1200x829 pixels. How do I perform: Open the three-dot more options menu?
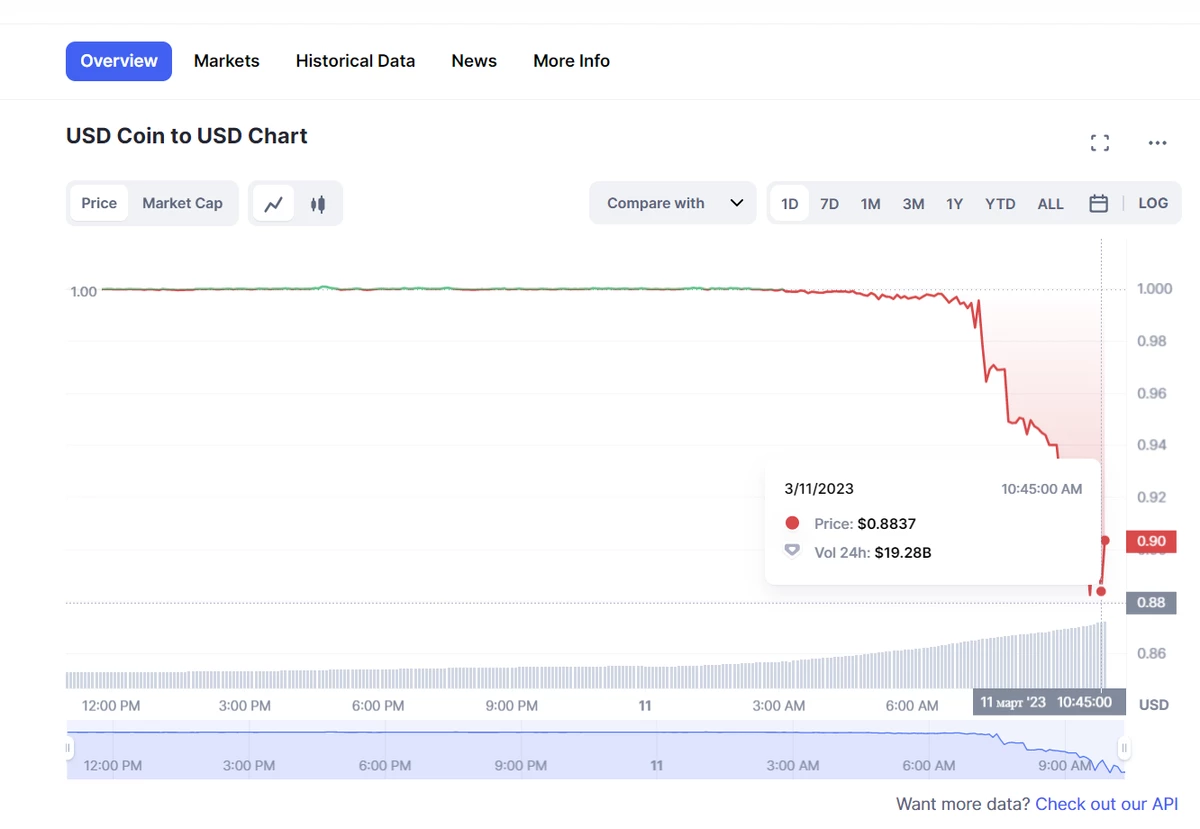pos(1157,143)
